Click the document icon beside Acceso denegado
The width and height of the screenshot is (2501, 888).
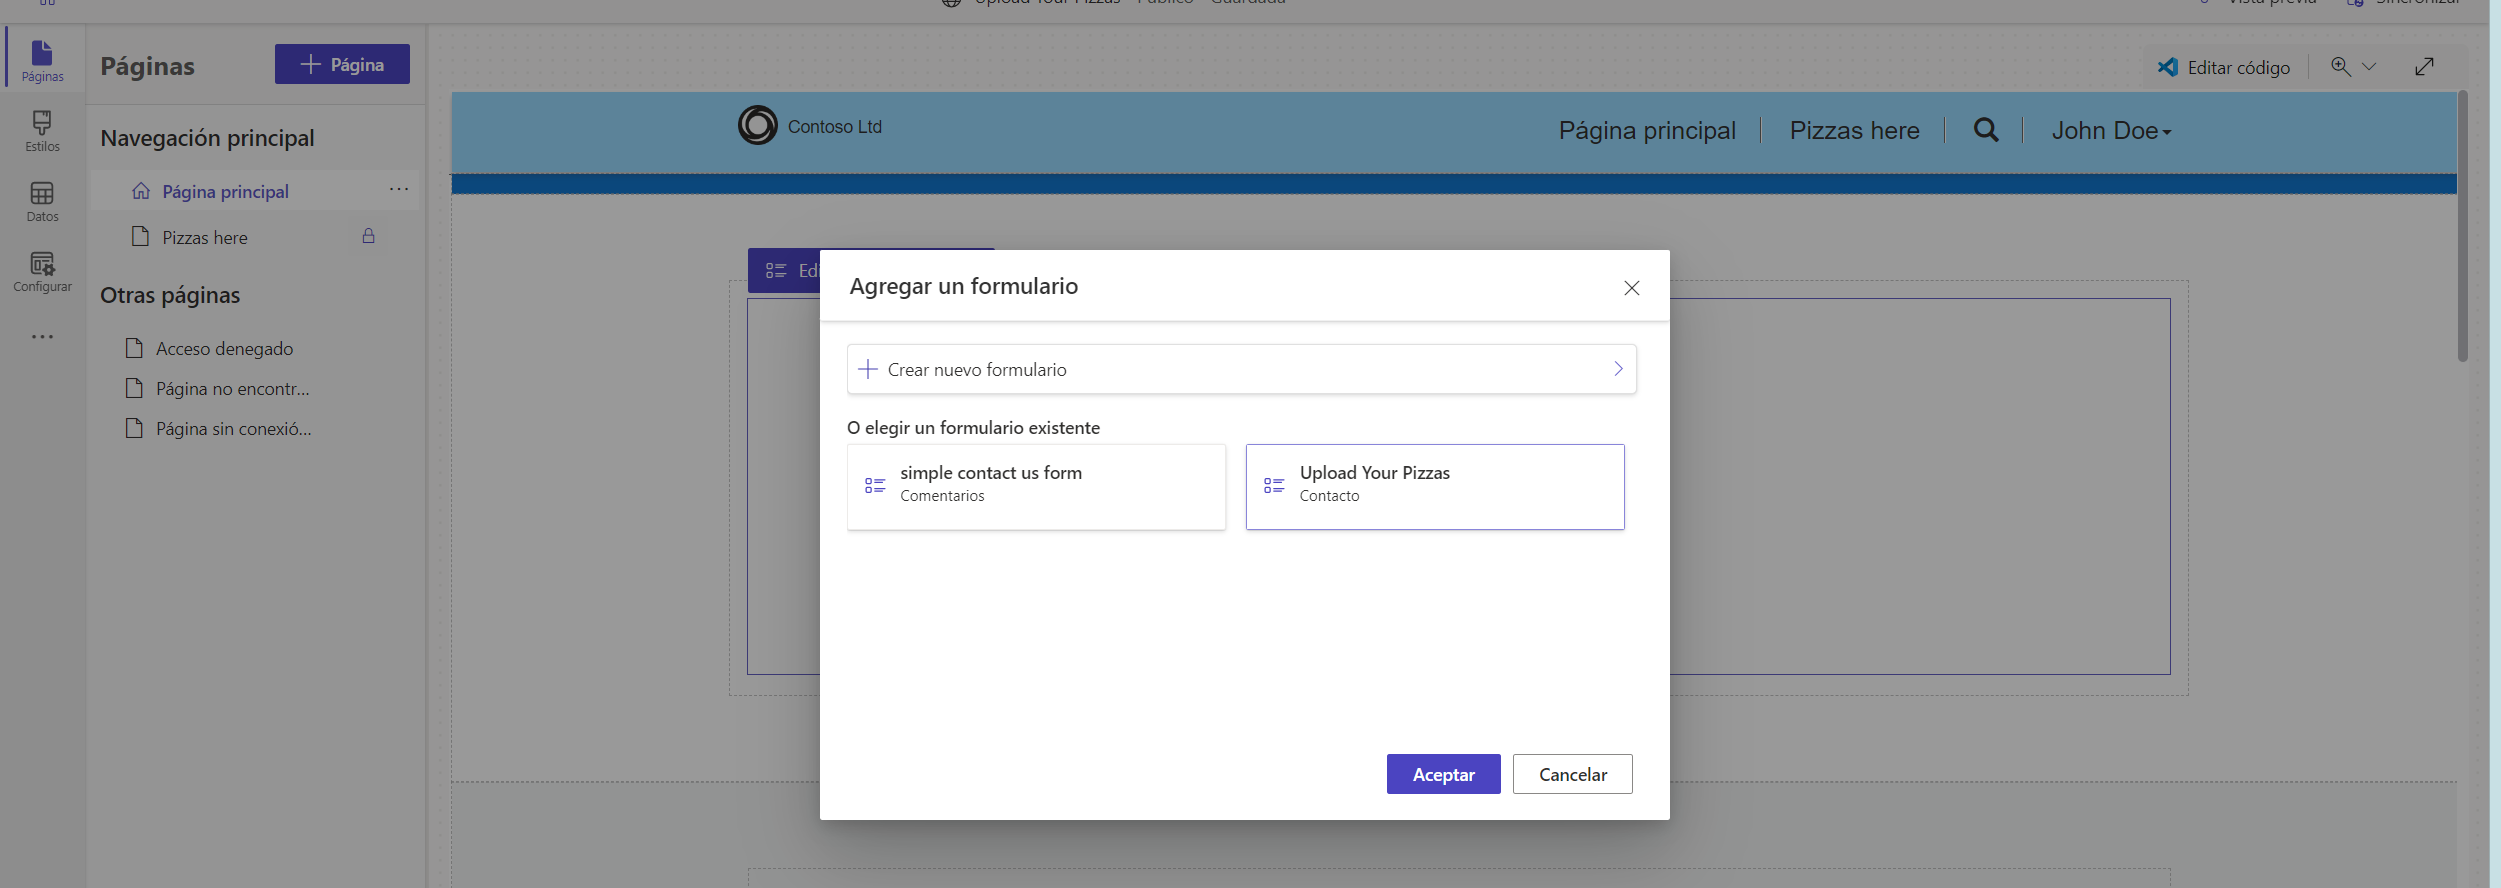134,348
